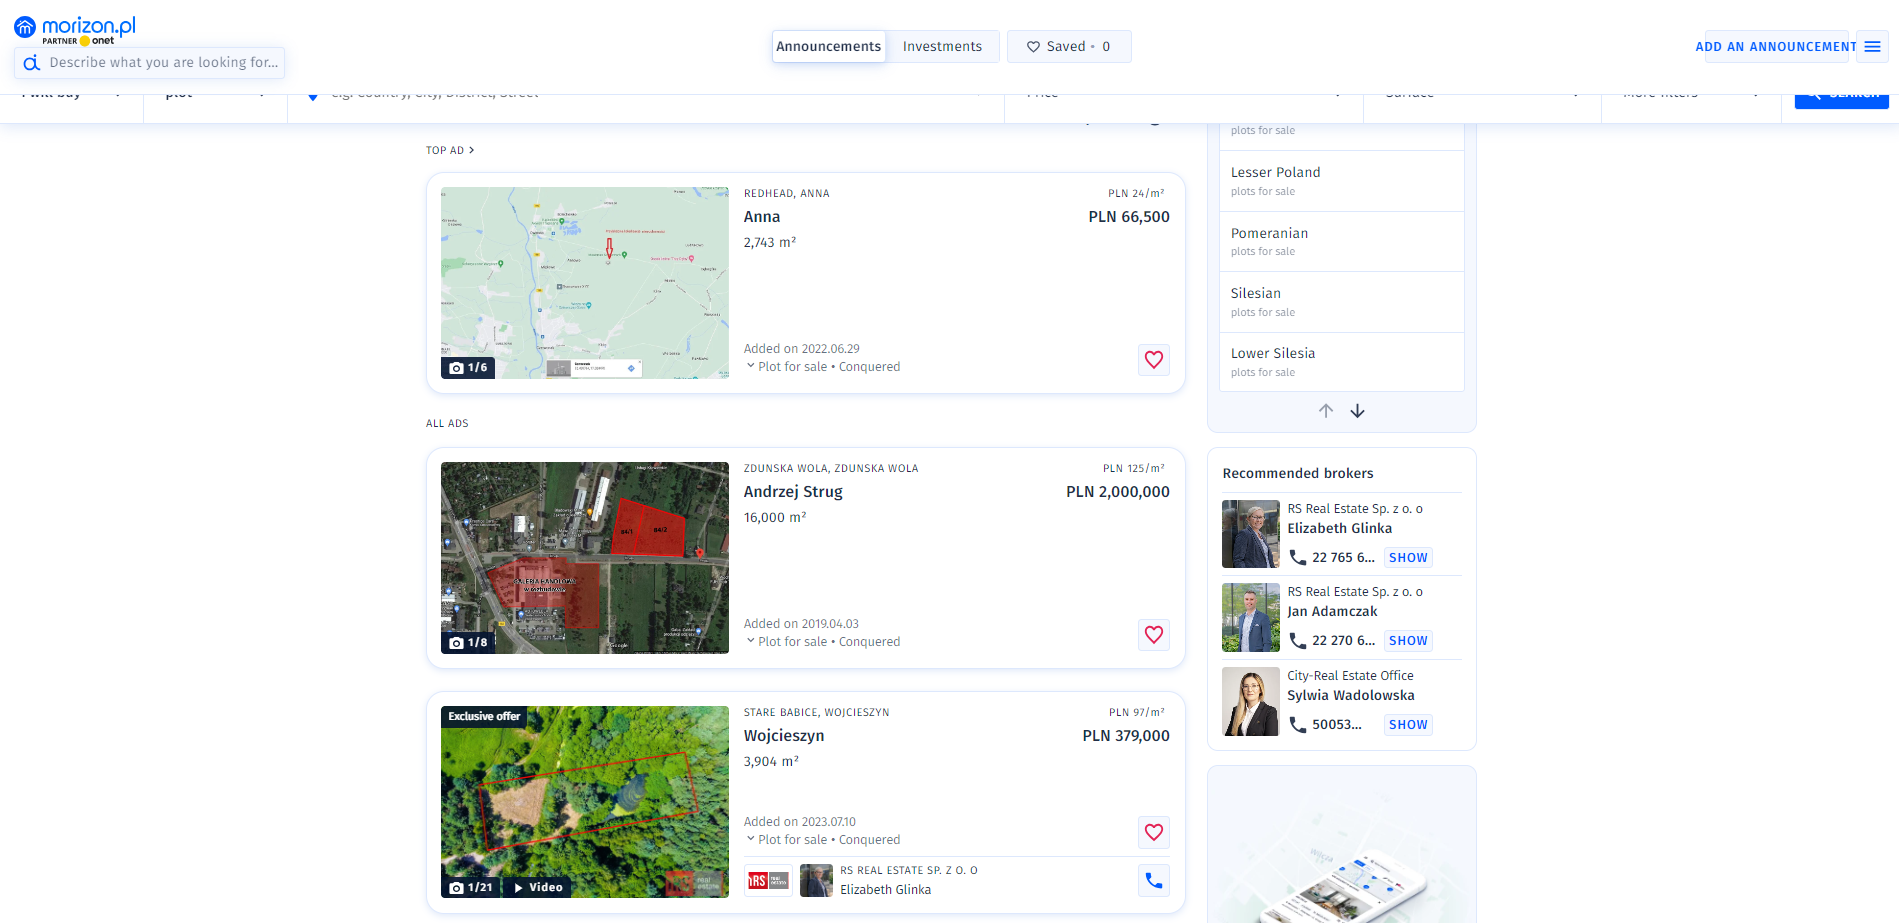Expand the TOP AD chevron link

(x=471, y=150)
